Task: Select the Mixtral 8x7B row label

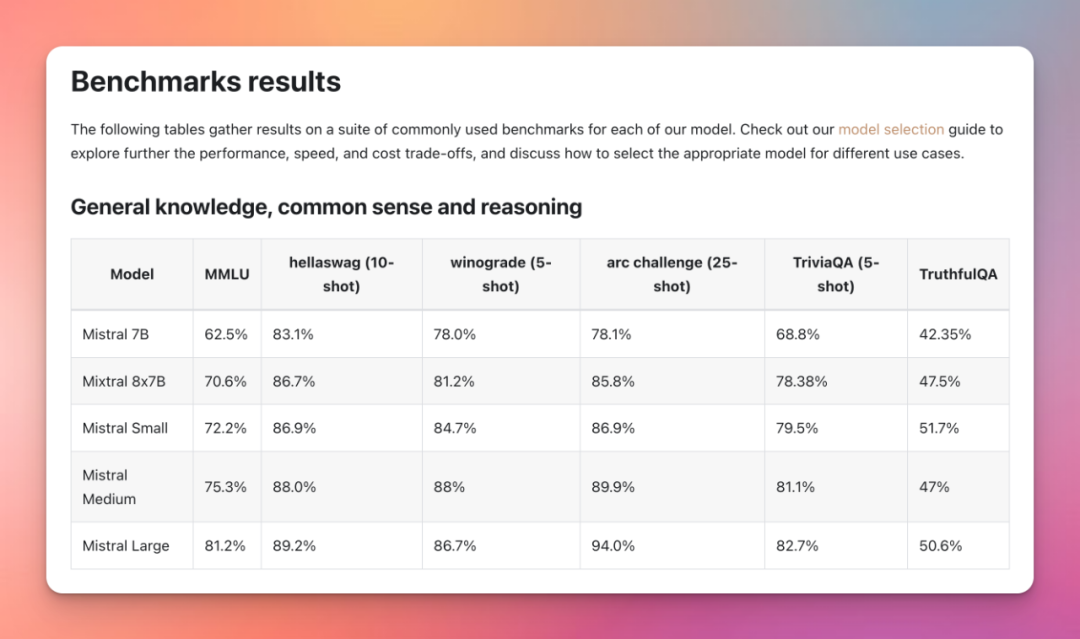Action: [124, 381]
